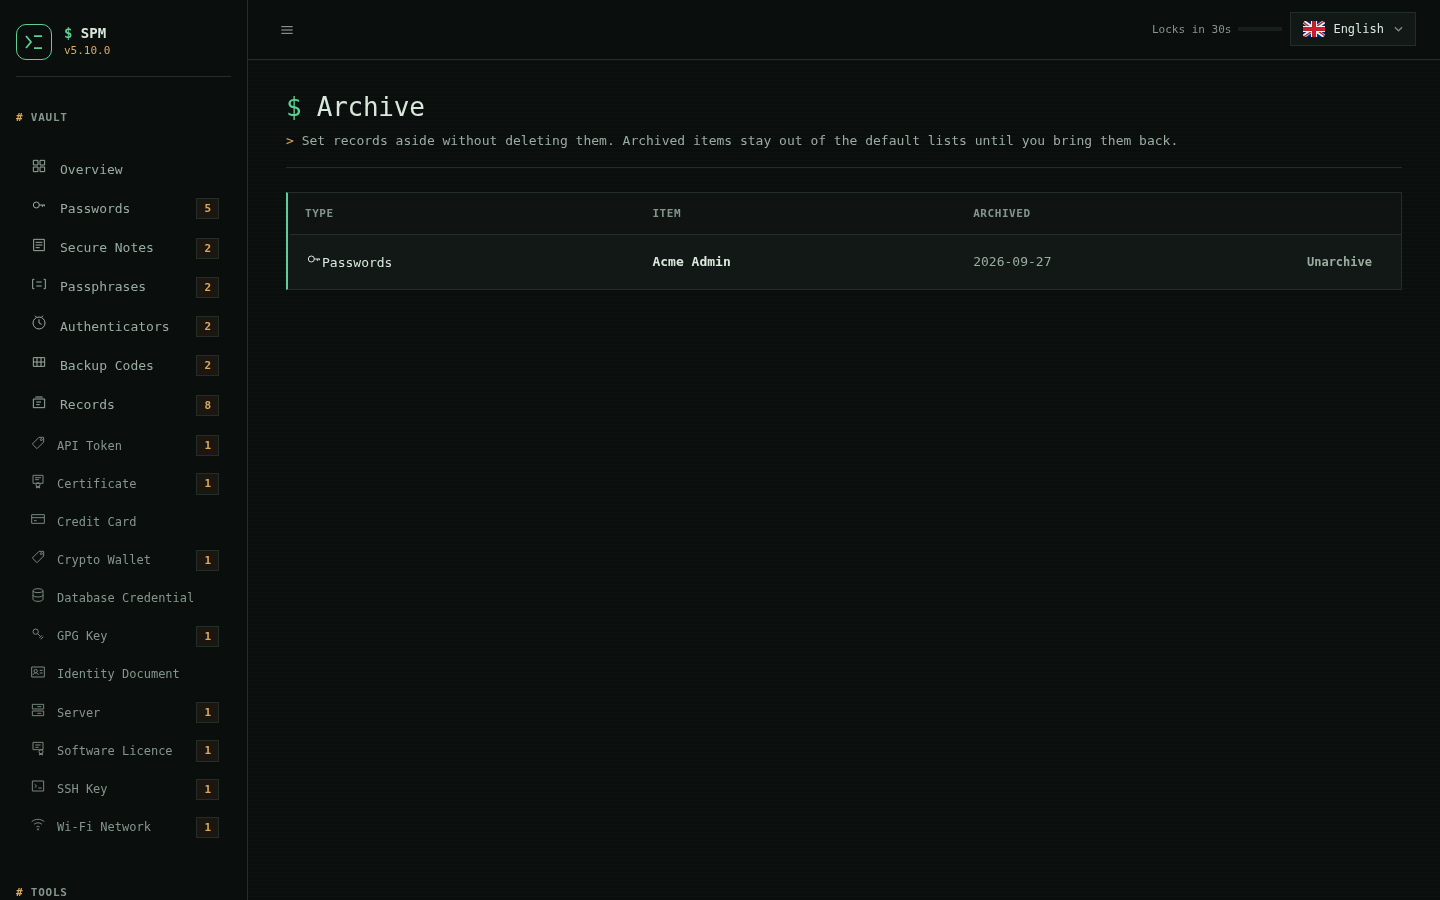Click the Acme Admin item name
This screenshot has height=900, width=1440.
click(691, 262)
